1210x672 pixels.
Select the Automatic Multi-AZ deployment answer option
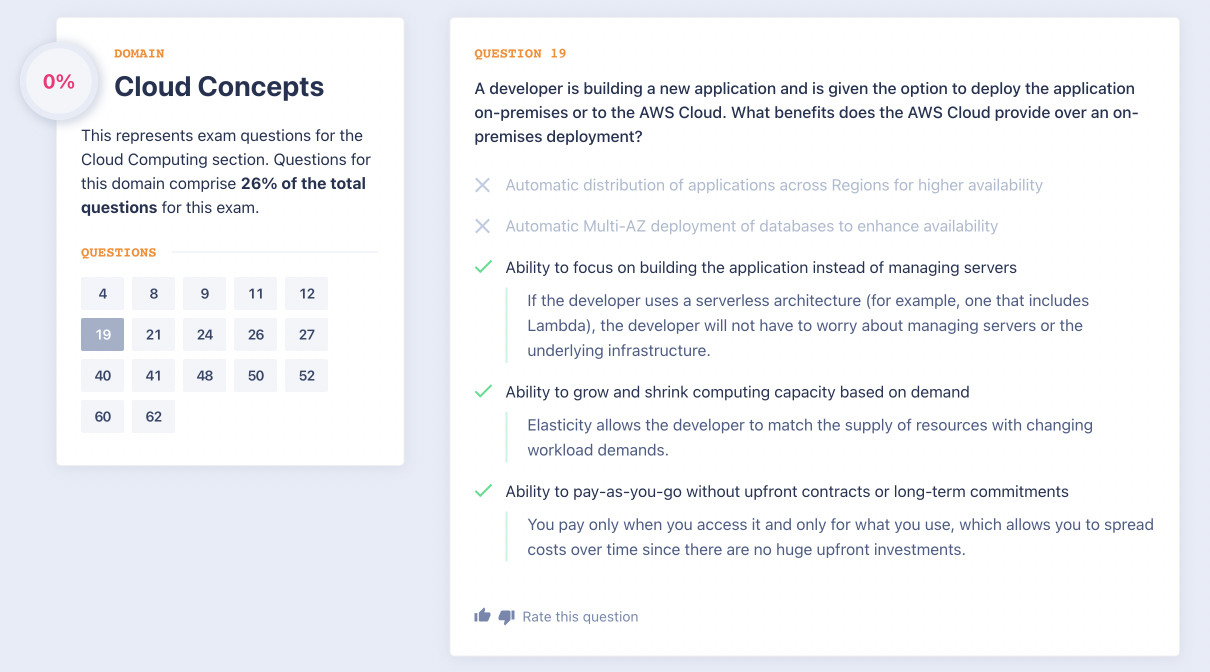[x=751, y=226]
